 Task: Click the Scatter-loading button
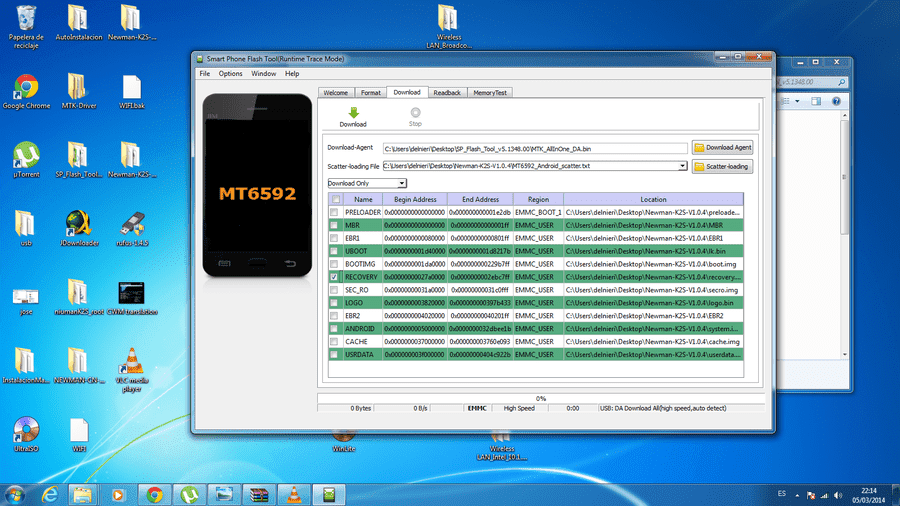[723, 166]
